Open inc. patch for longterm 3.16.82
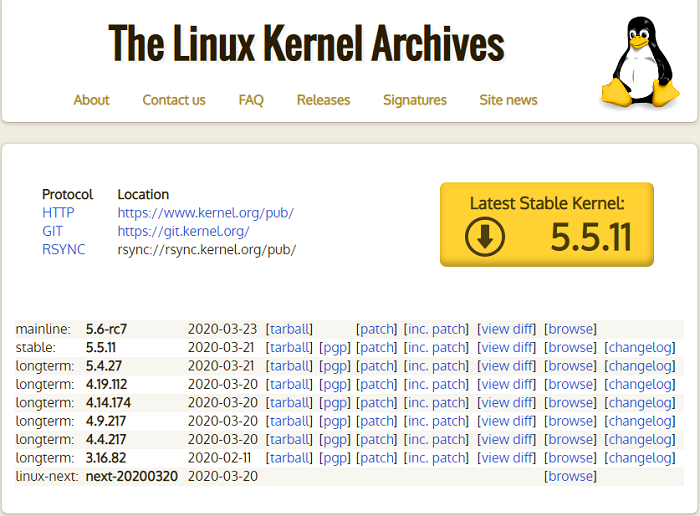This screenshot has height=516, width=700. 437,458
